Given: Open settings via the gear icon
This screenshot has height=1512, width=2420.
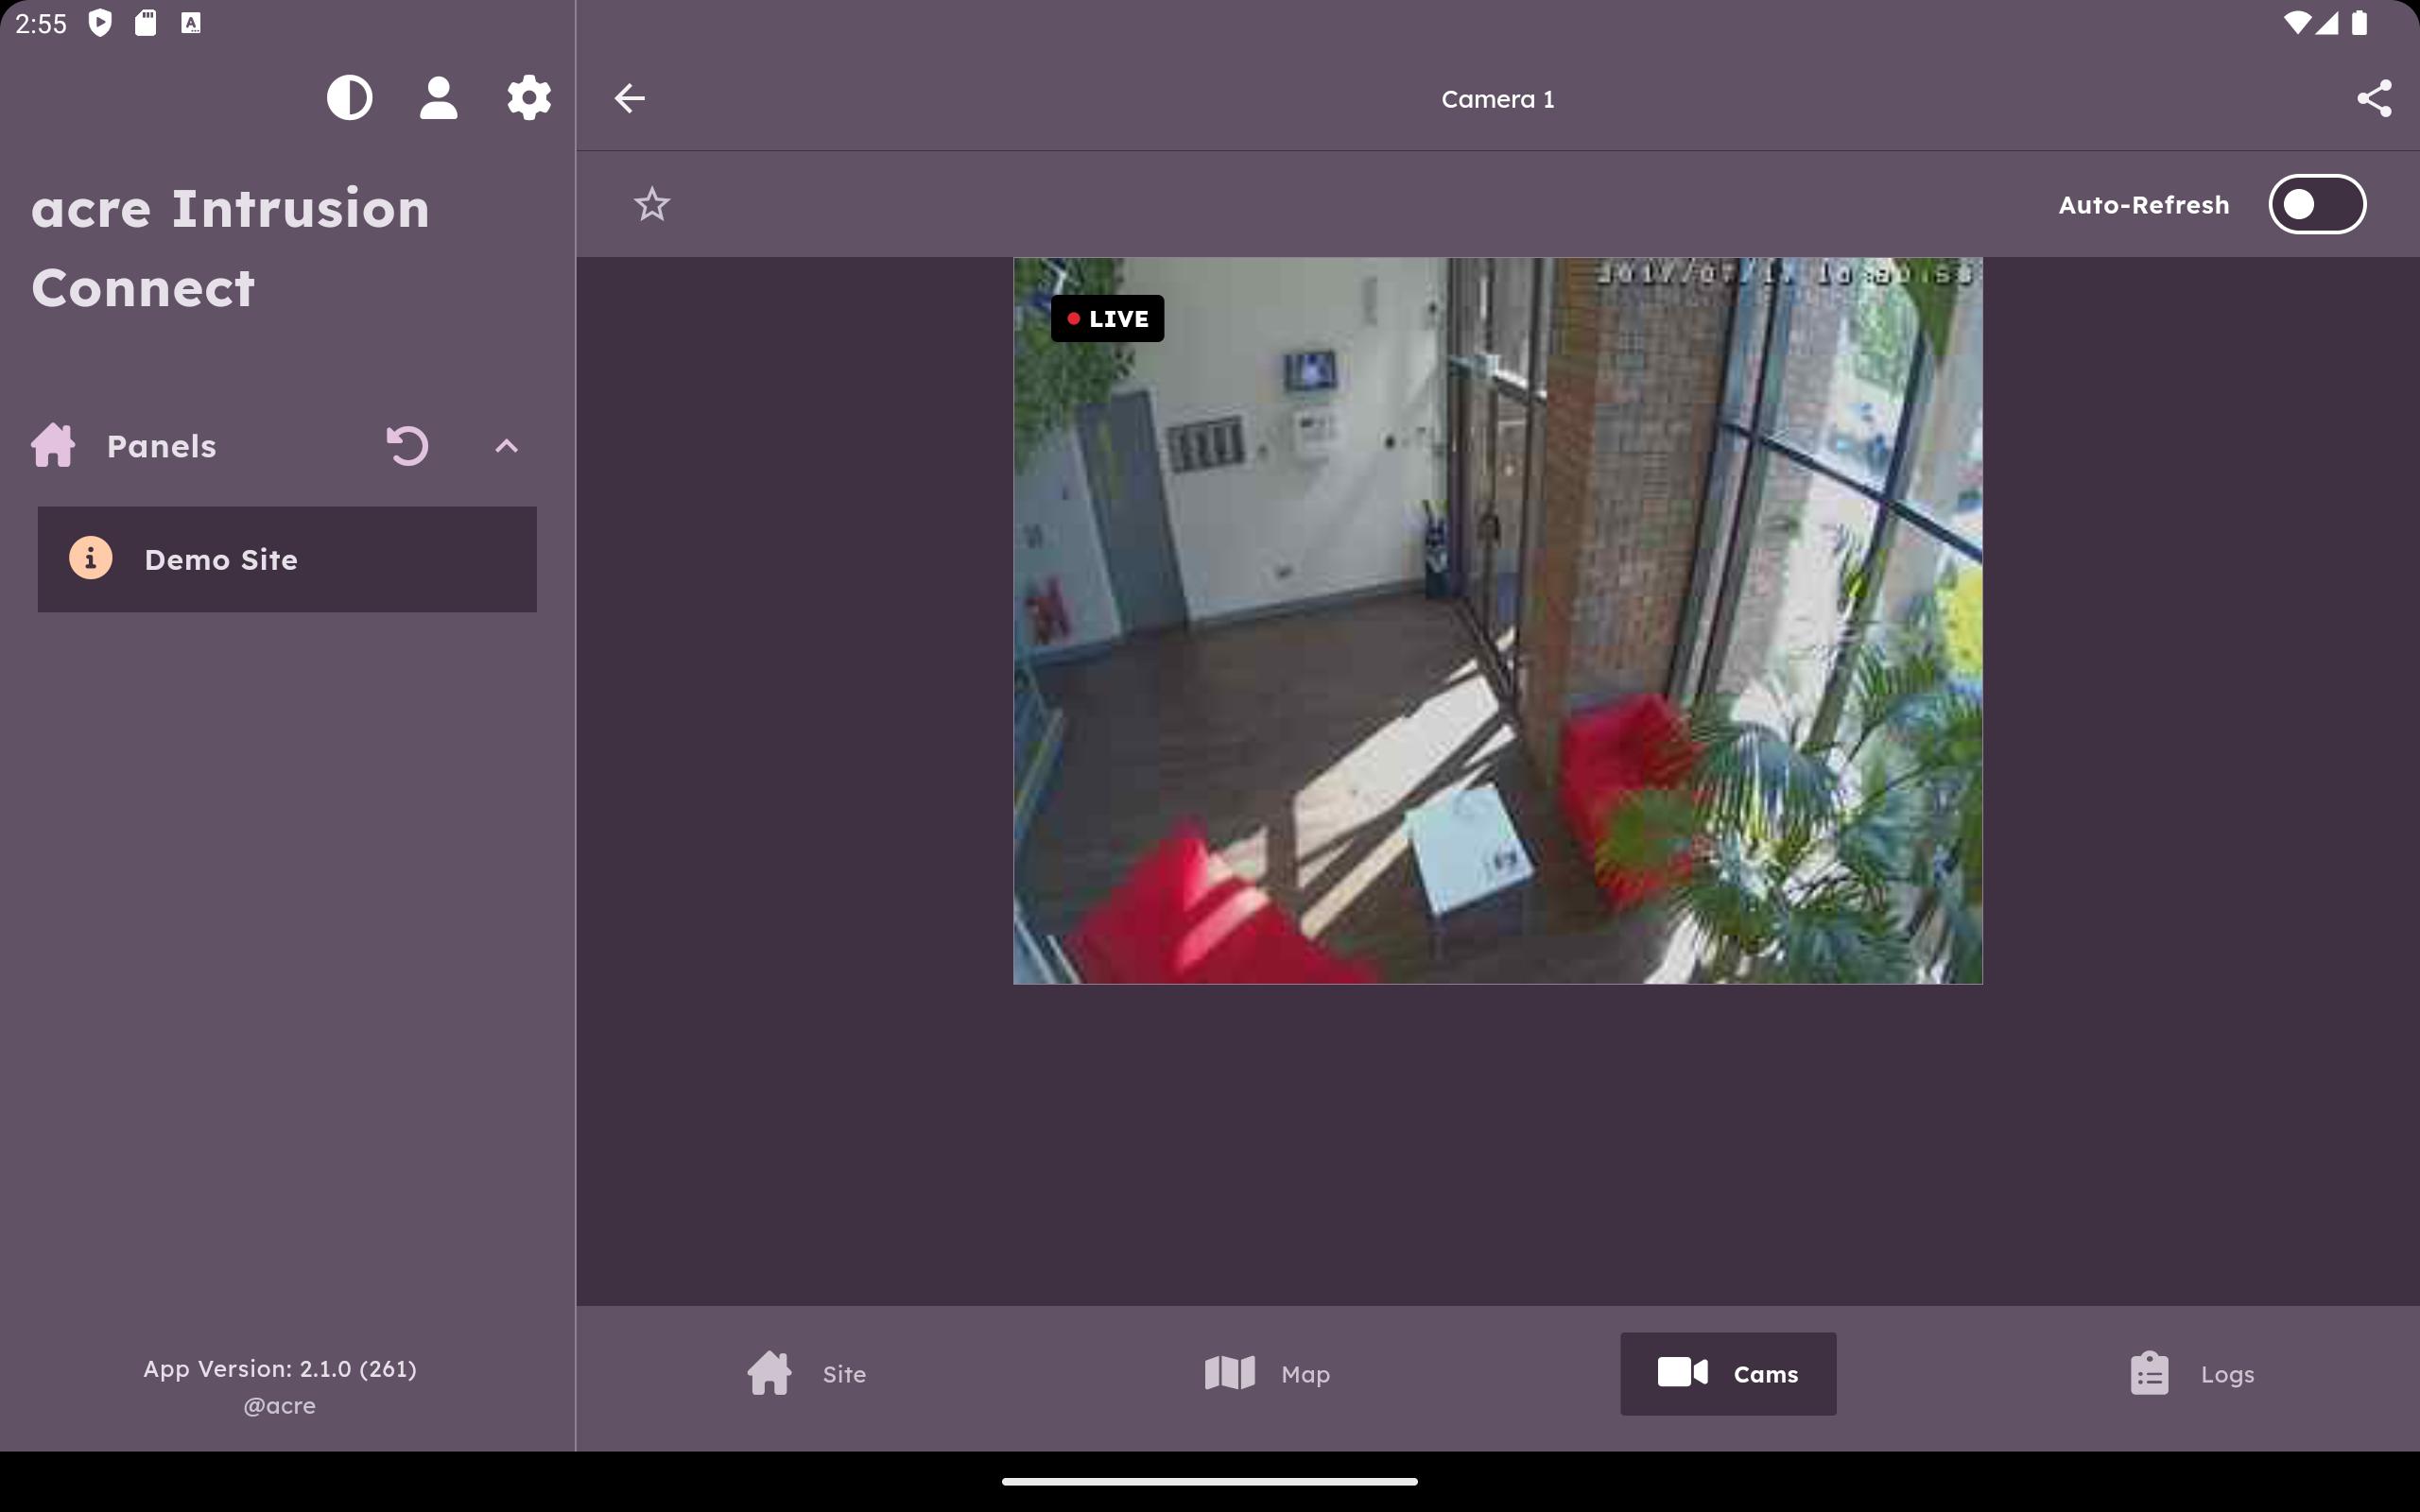Looking at the screenshot, I should [x=529, y=98].
